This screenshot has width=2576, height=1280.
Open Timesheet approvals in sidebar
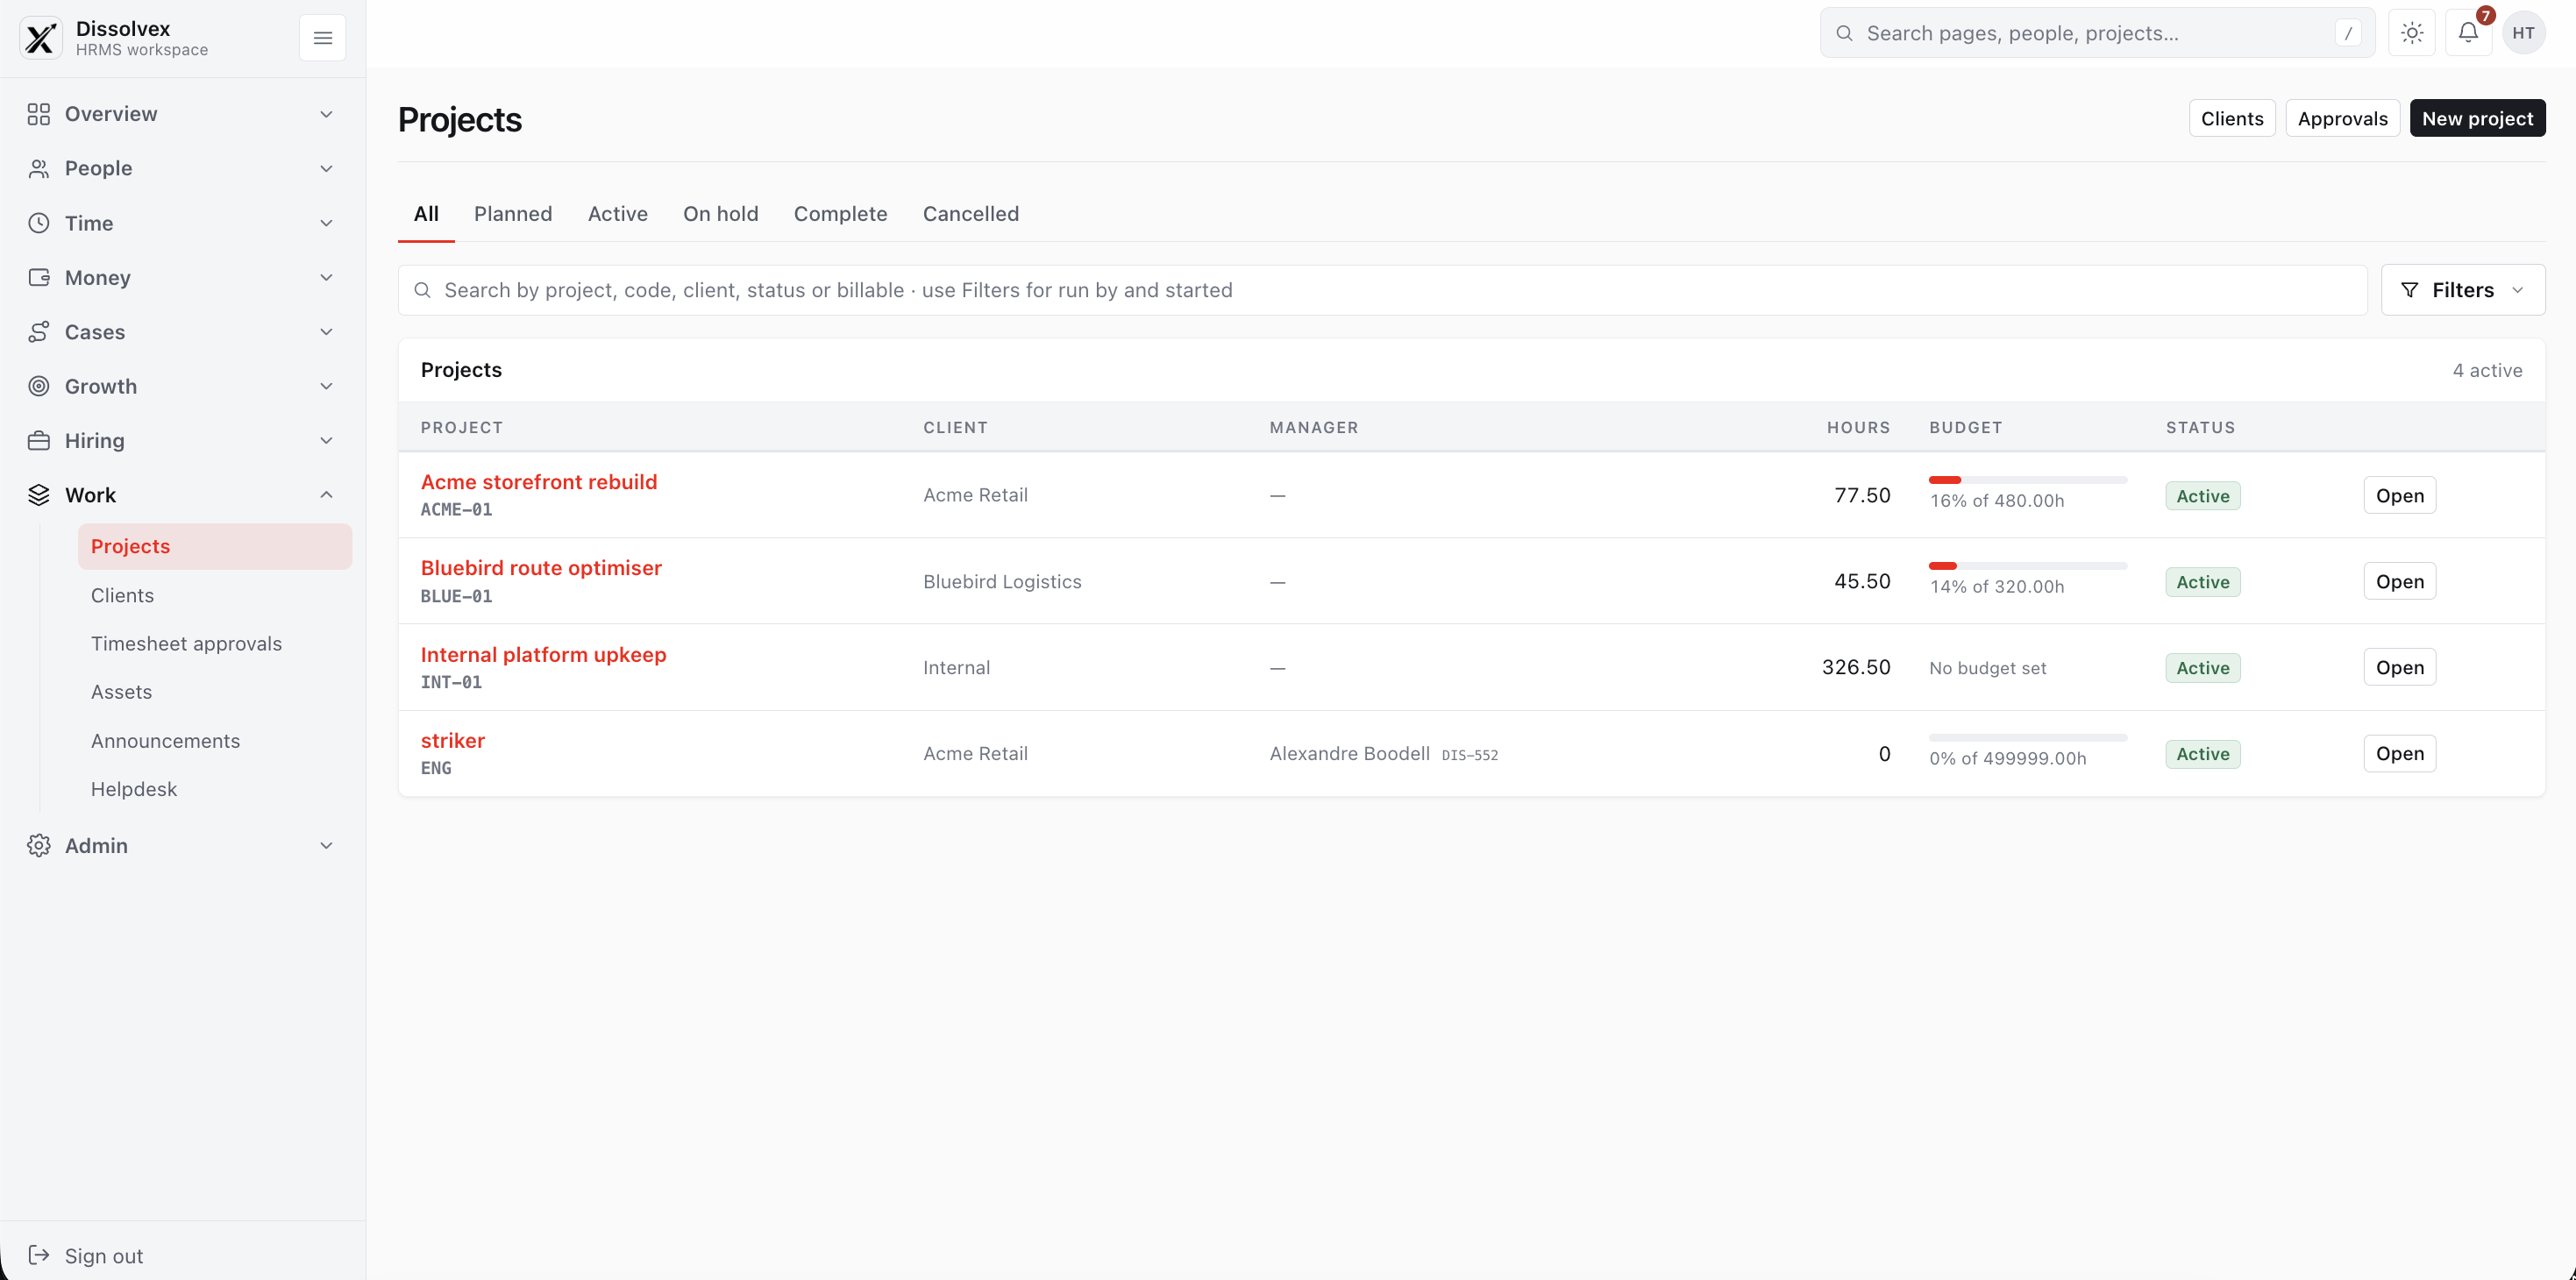pos(215,644)
